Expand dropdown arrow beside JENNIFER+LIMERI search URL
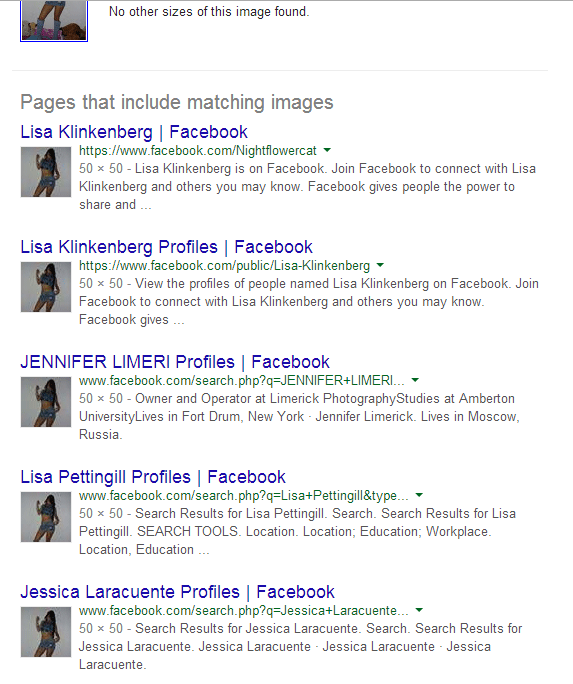This screenshot has height=684, width=573. [x=415, y=380]
